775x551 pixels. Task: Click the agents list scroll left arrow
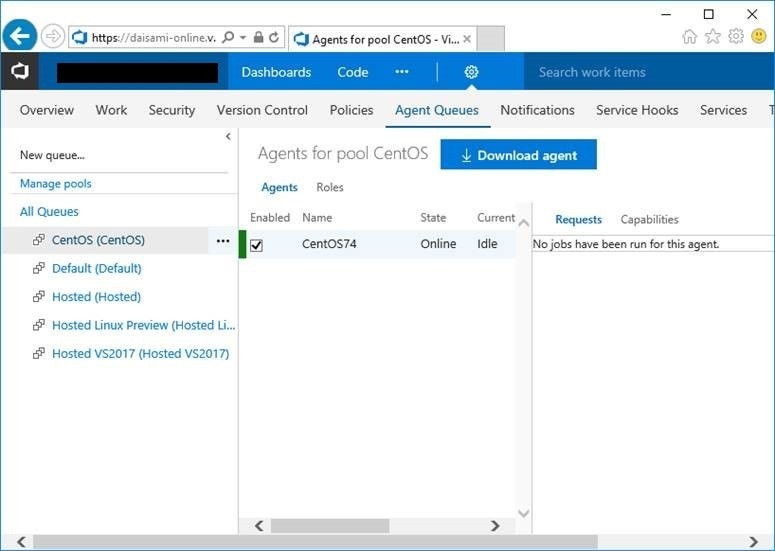259,526
